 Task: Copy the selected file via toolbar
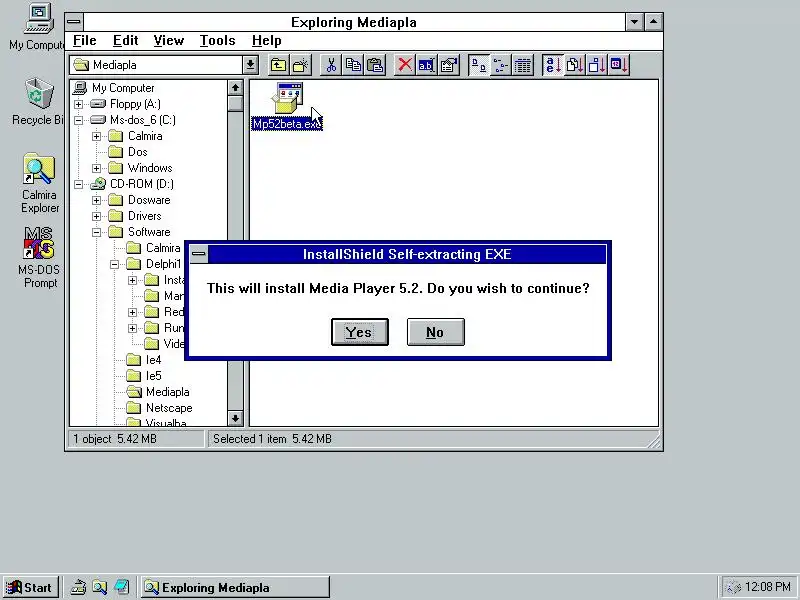[353, 65]
